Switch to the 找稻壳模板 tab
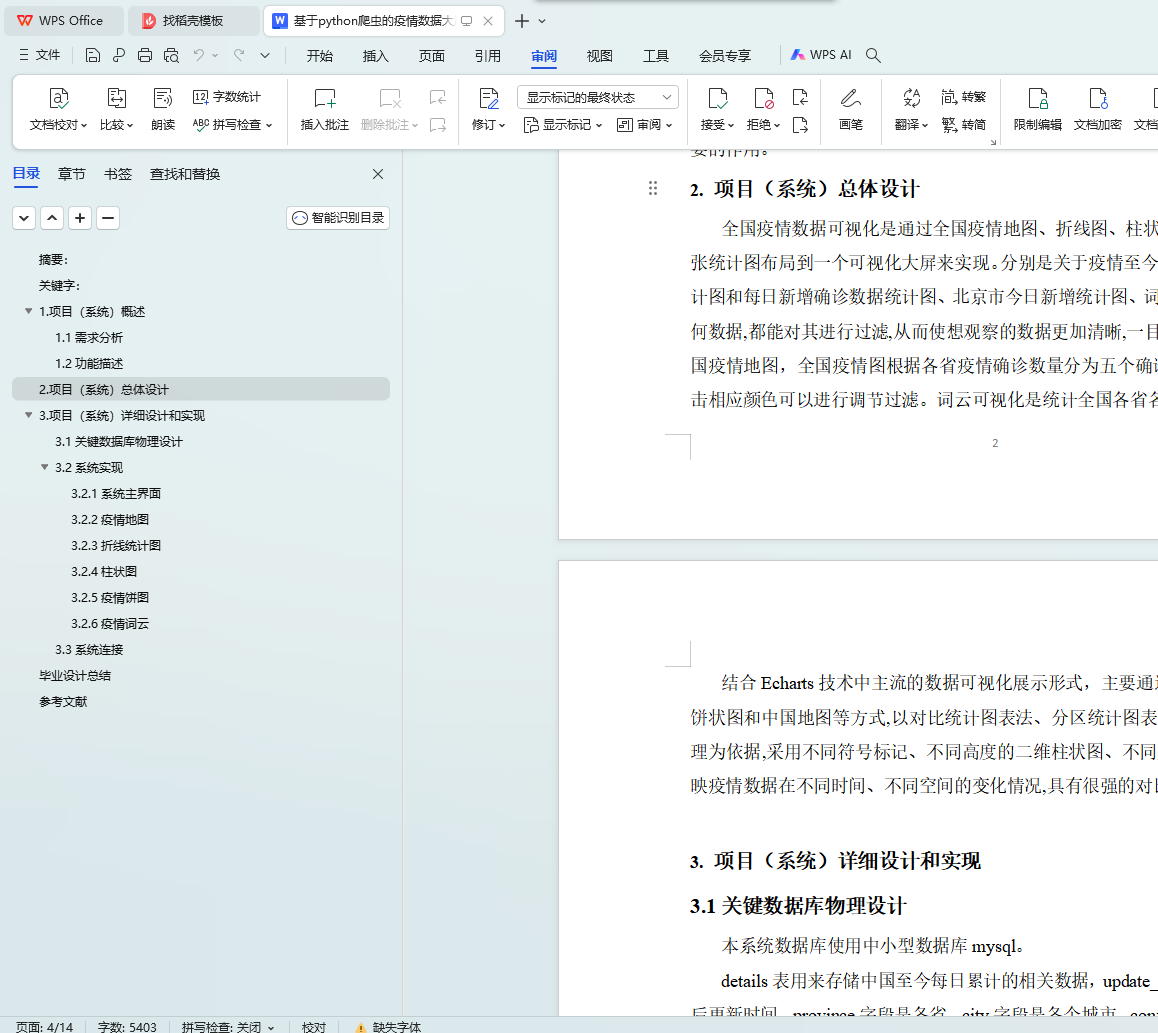The image size is (1158, 1033). click(193, 21)
